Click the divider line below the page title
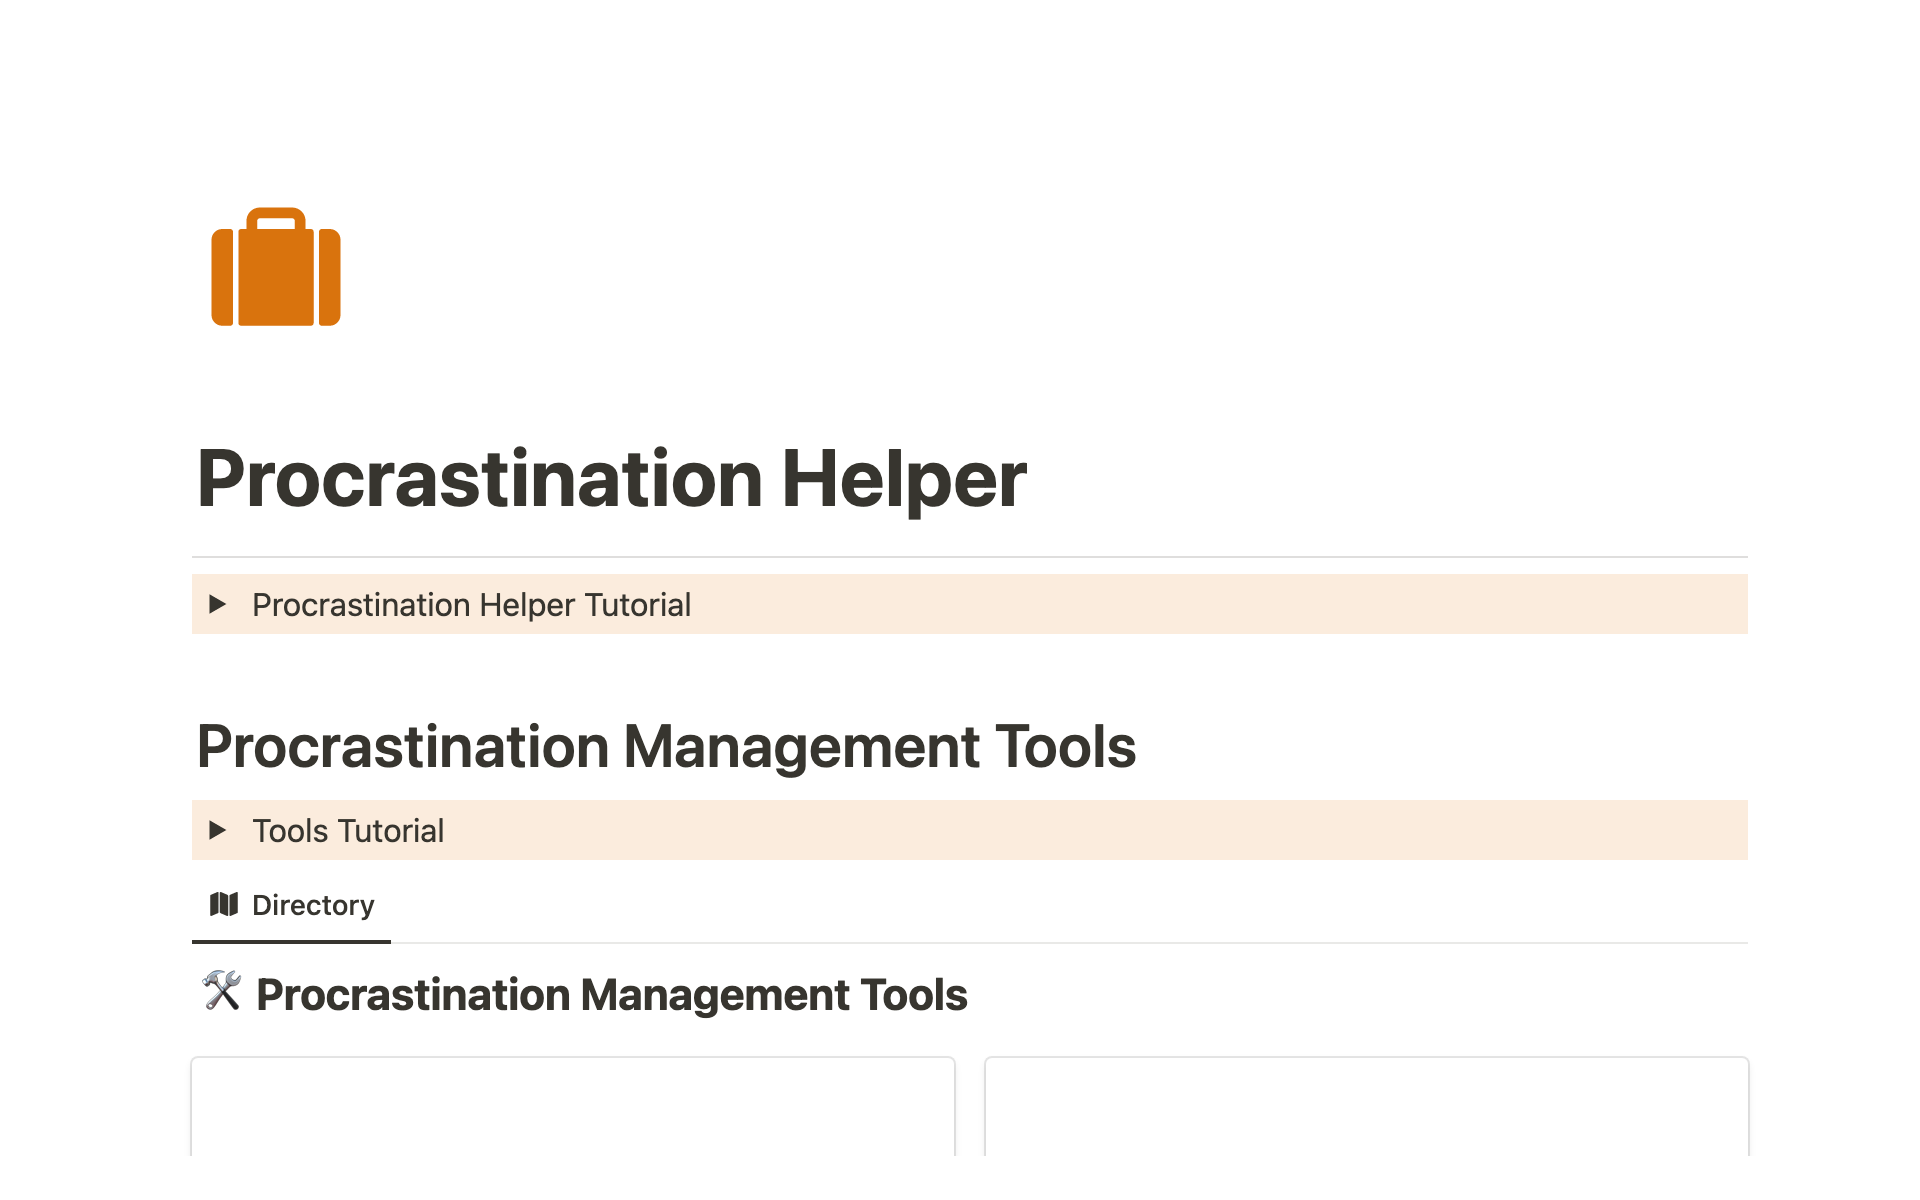This screenshot has height=1200, width=1920. point(969,557)
